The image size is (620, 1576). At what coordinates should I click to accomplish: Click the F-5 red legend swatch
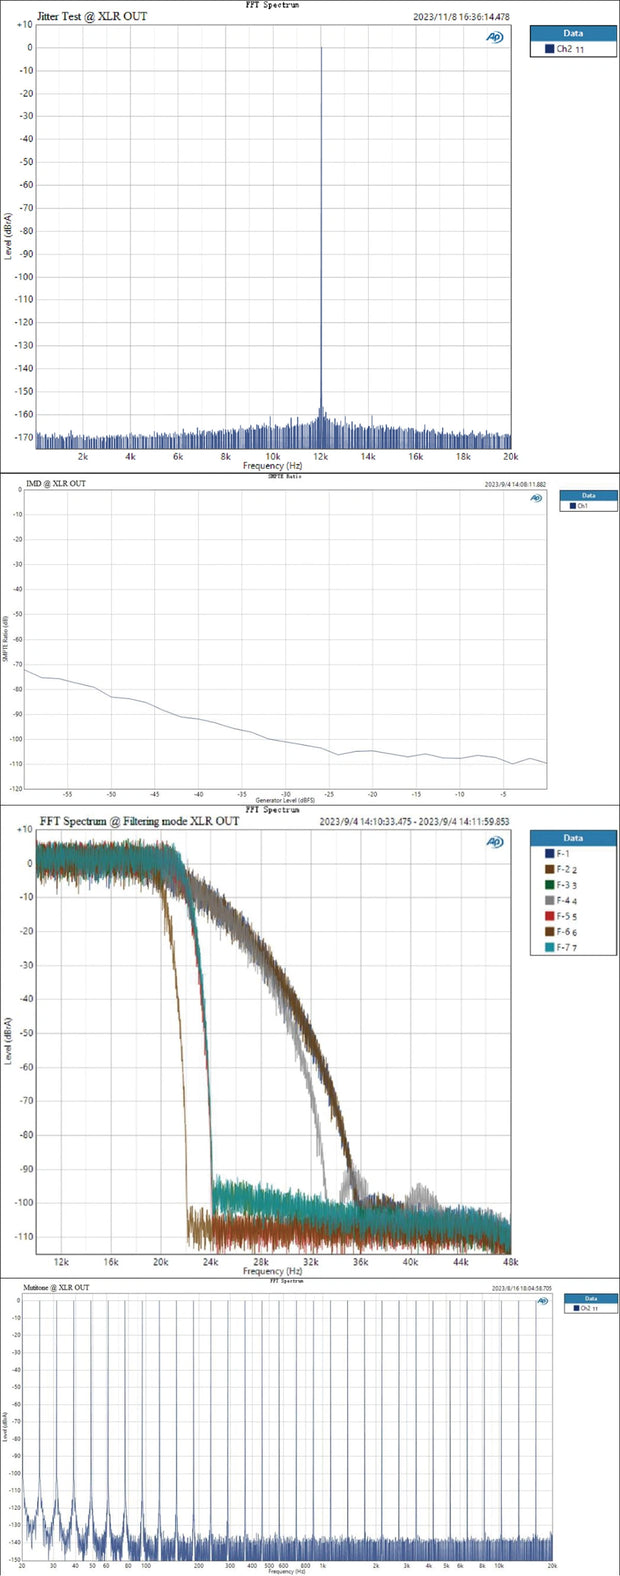pos(549,916)
